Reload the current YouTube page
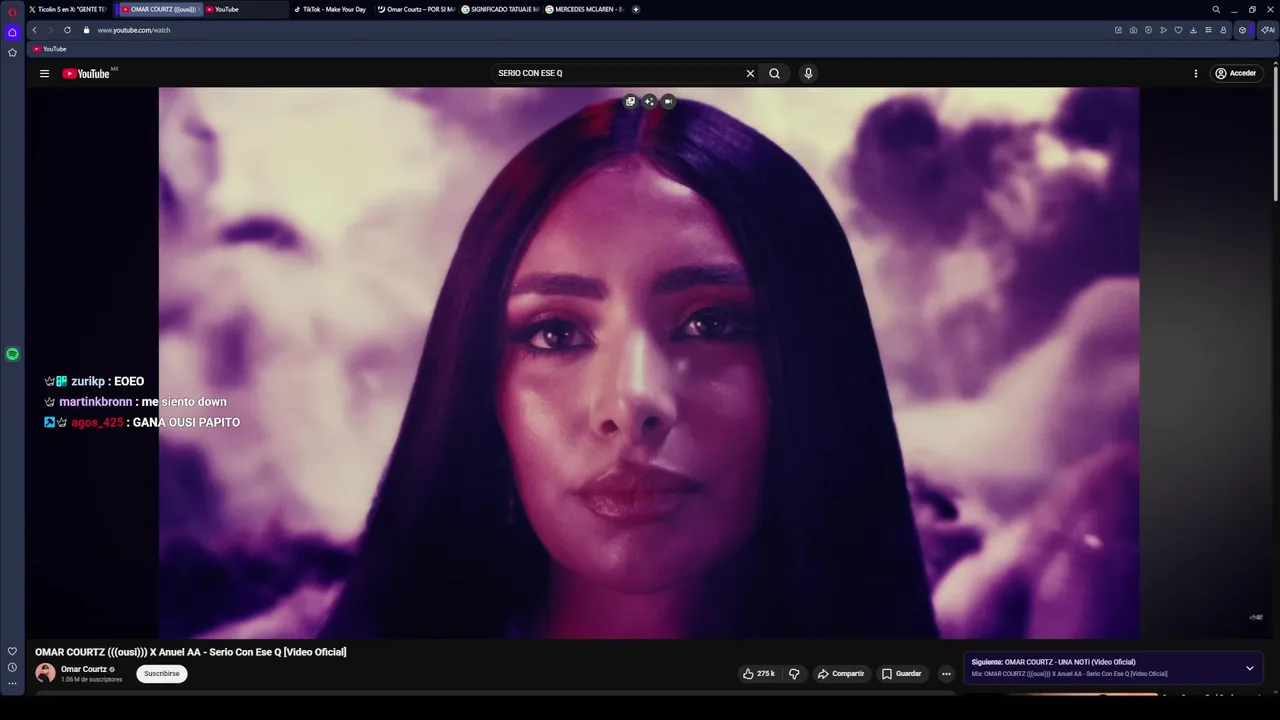 (x=67, y=30)
